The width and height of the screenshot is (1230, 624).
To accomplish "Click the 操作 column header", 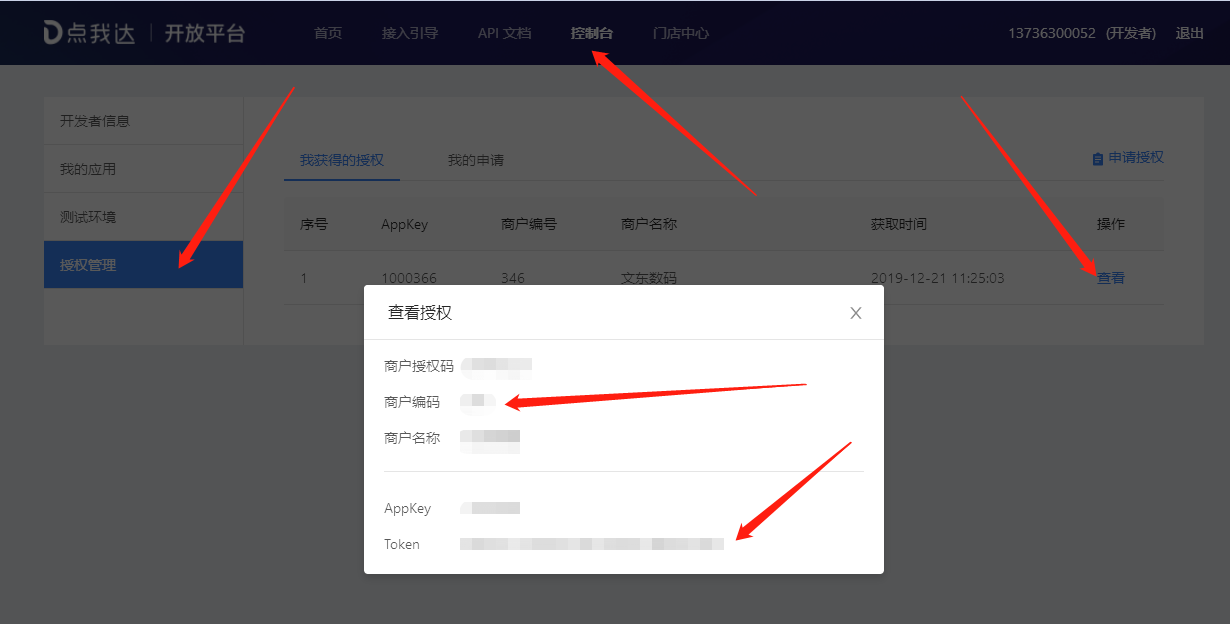I will 1111,224.
